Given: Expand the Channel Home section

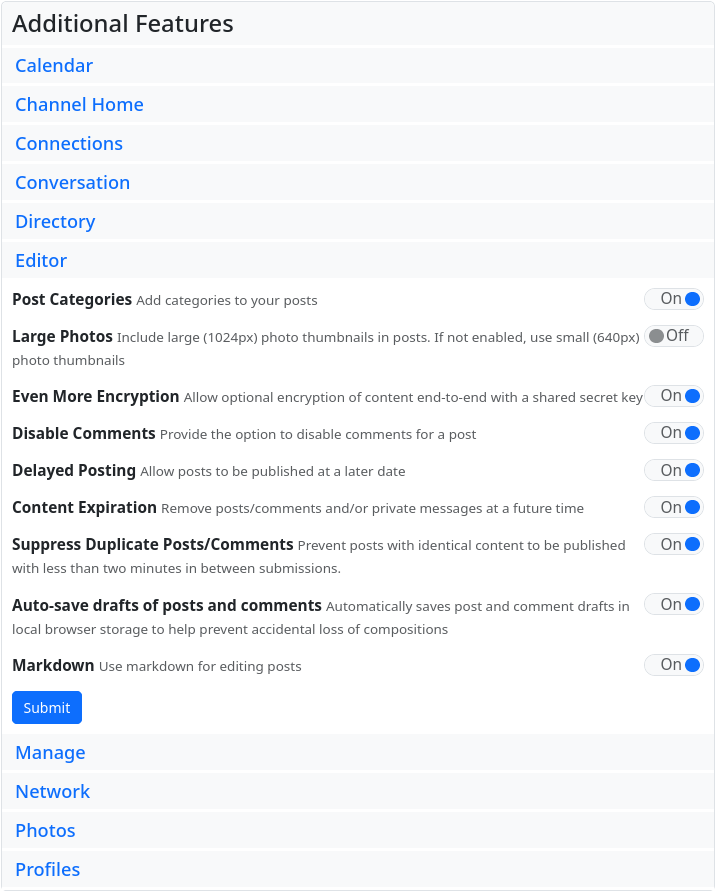Looking at the screenshot, I should pyautogui.click(x=79, y=105).
